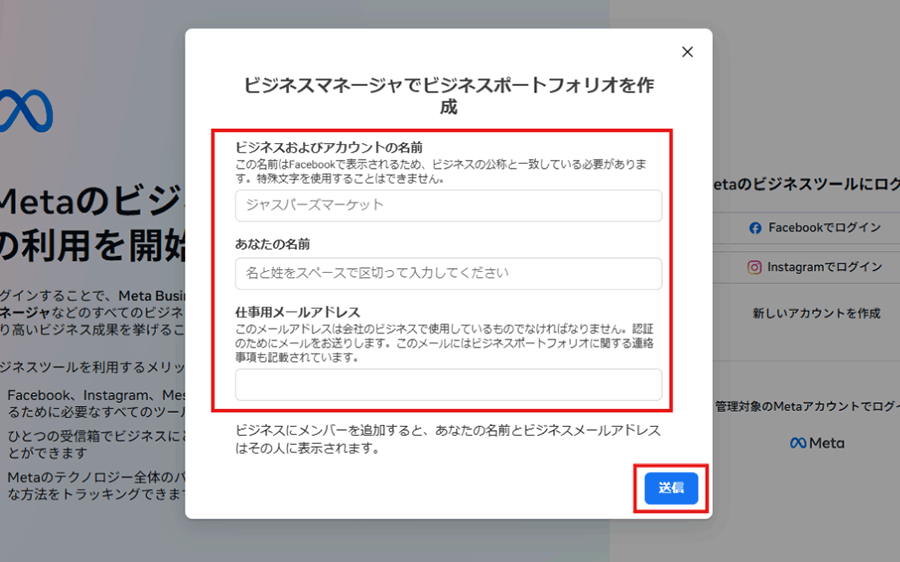Click the dialog title ビジネスポートフォリオを作成
Screen dimensions: 900x562
[448, 96]
